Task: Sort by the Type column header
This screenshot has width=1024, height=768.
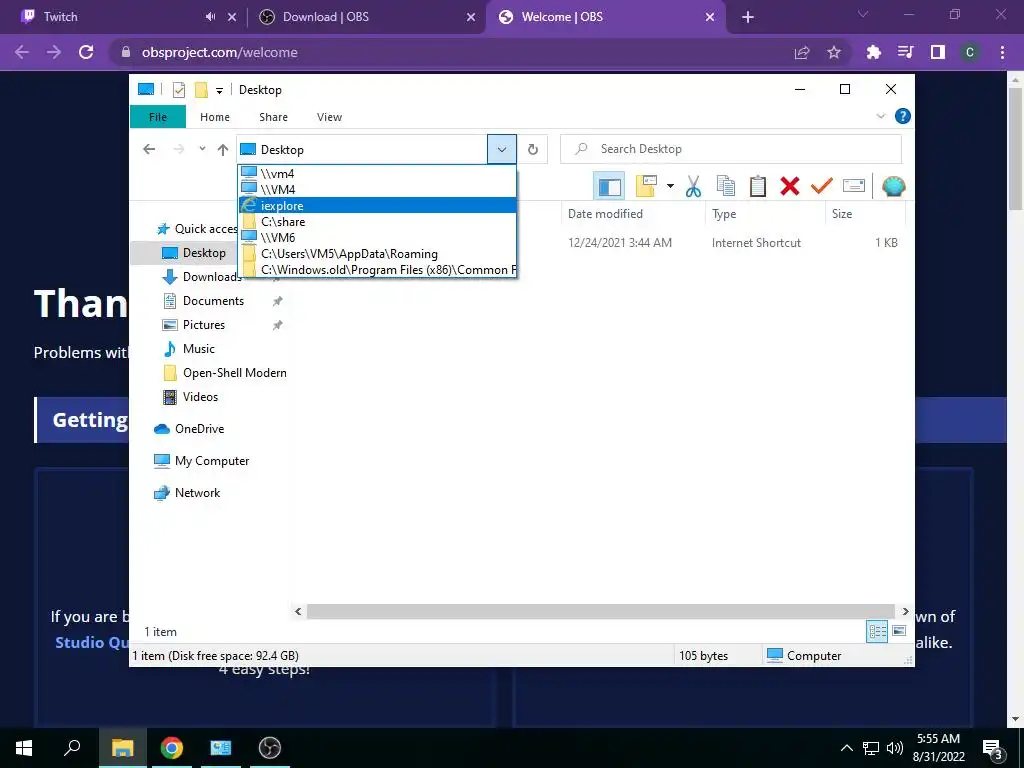Action: (765, 214)
